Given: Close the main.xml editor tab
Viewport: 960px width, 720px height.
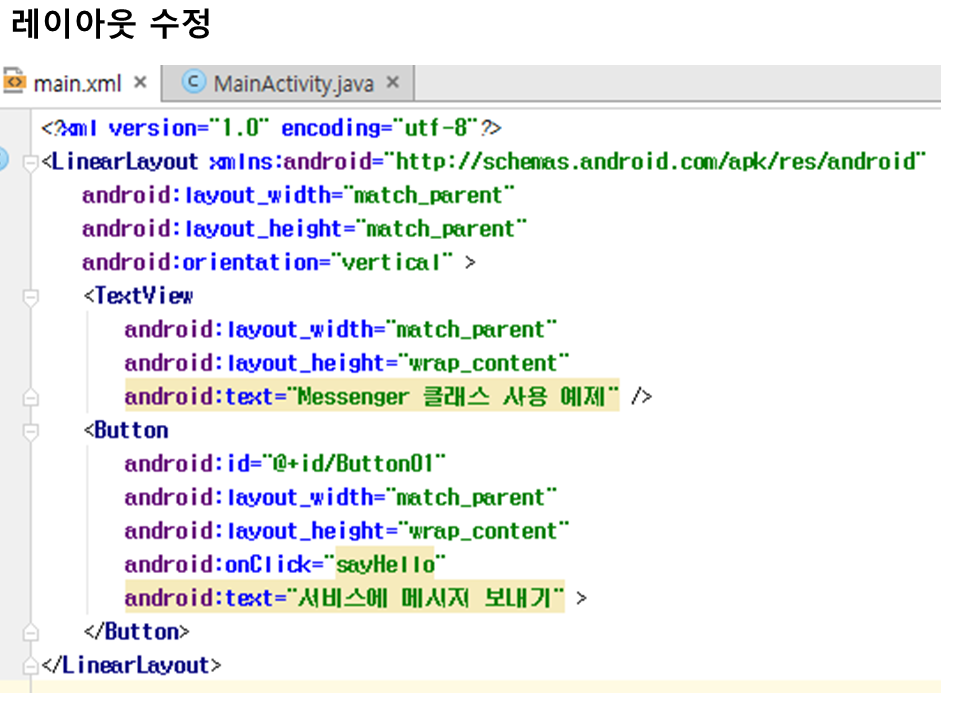Looking at the screenshot, I should click(140, 82).
